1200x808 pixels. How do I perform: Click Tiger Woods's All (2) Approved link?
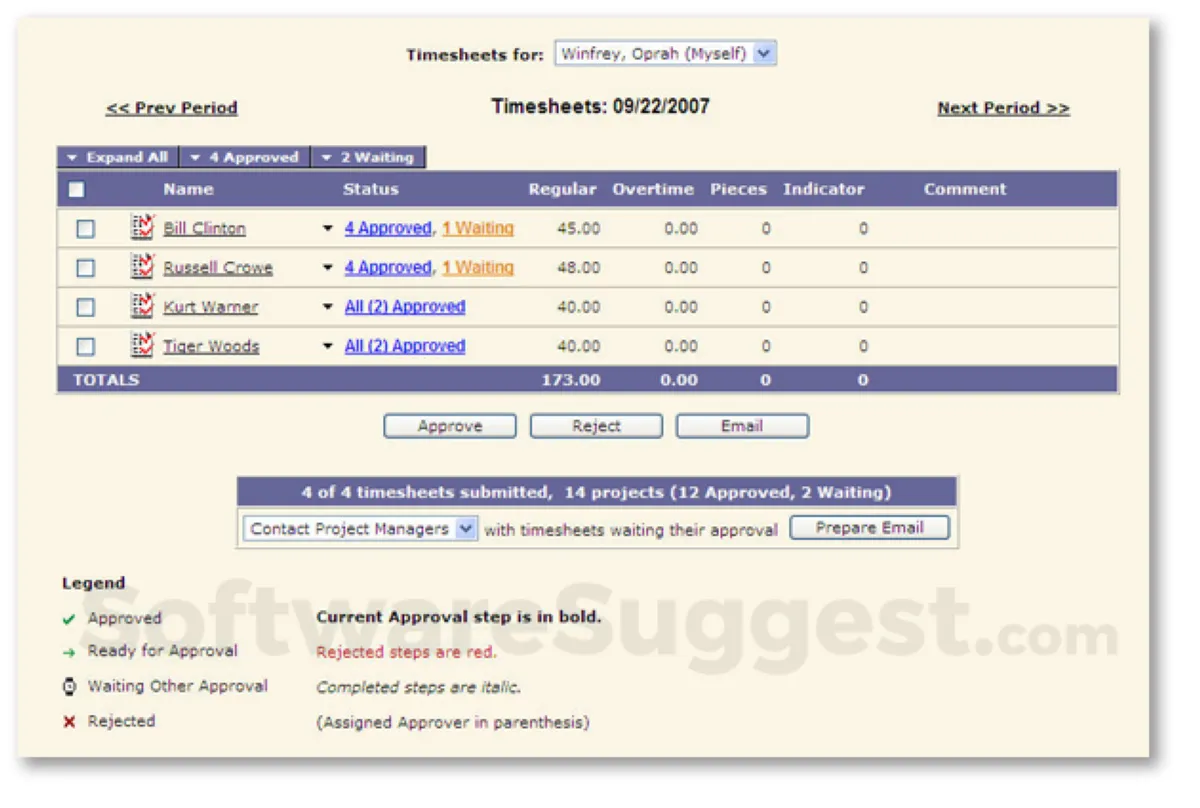(x=405, y=345)
